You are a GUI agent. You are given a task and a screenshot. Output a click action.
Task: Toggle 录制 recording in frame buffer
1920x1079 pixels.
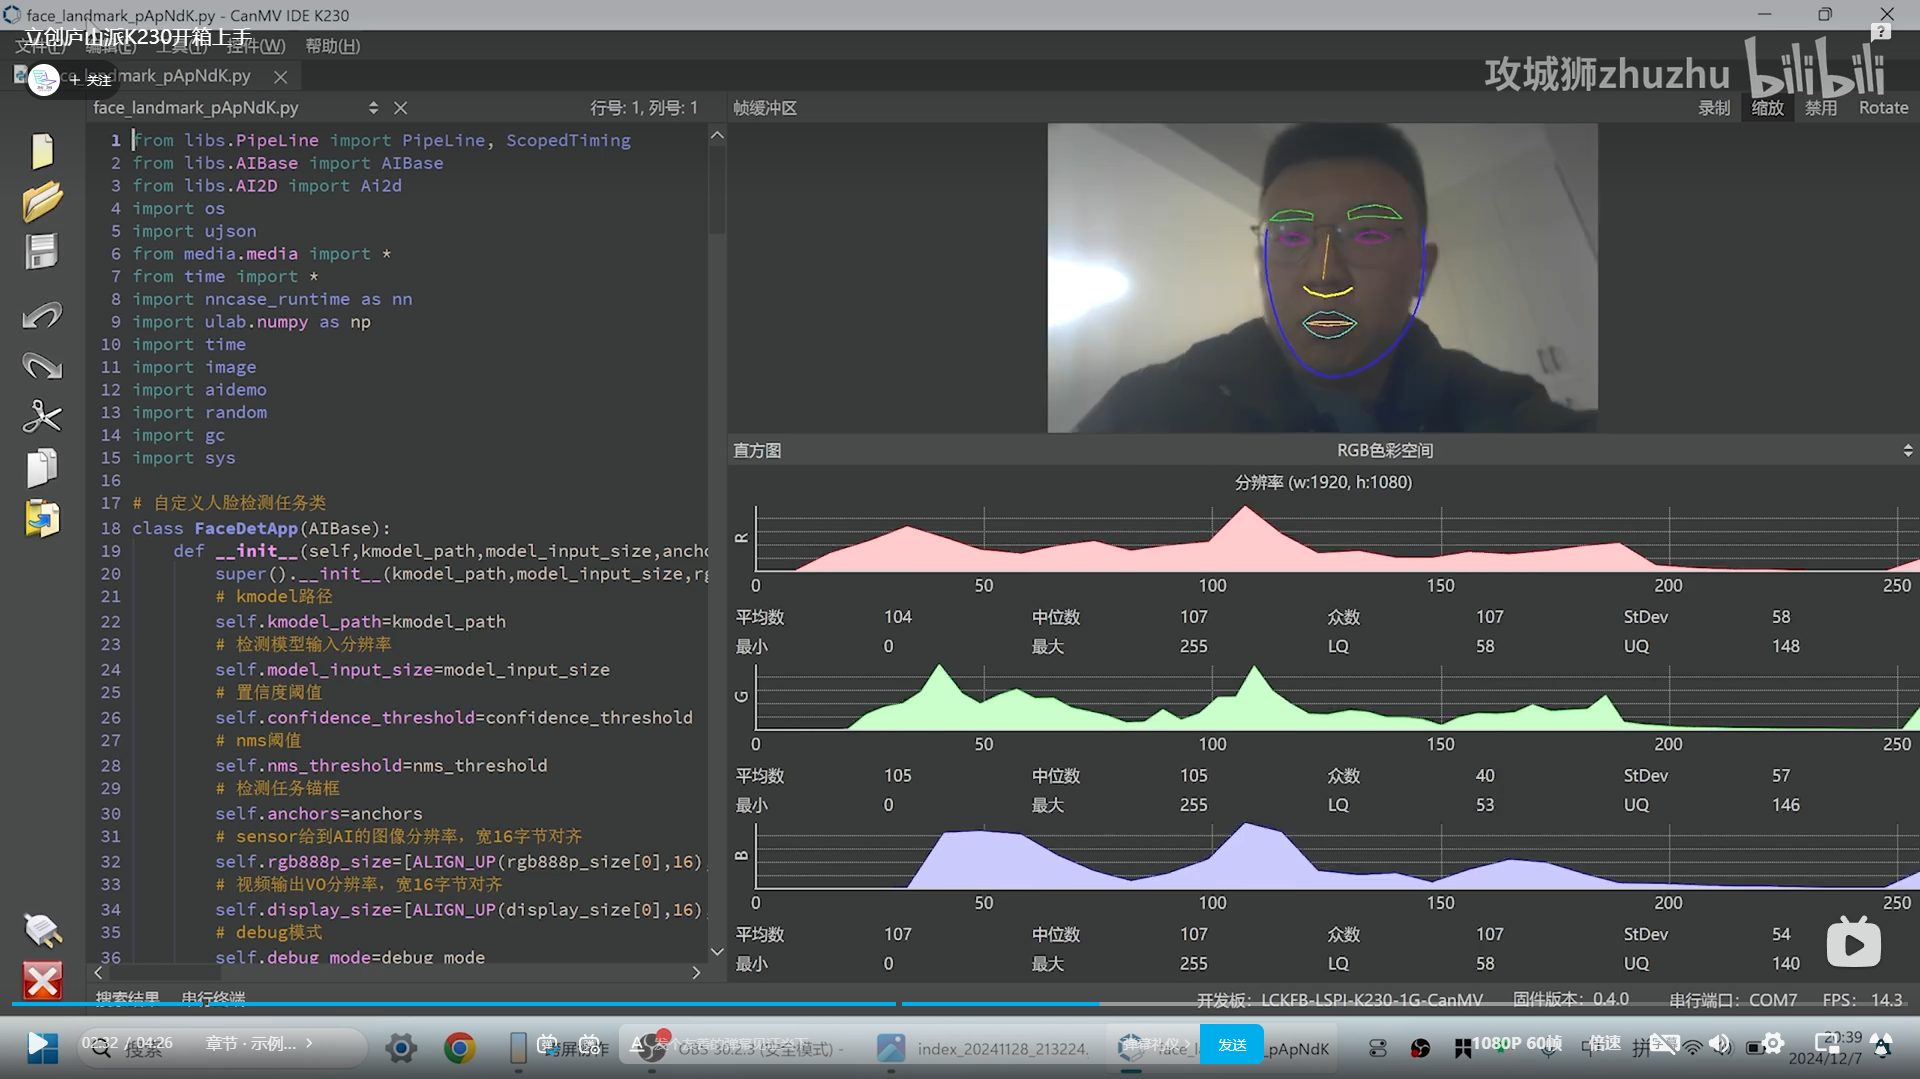tap(1713, 108)
